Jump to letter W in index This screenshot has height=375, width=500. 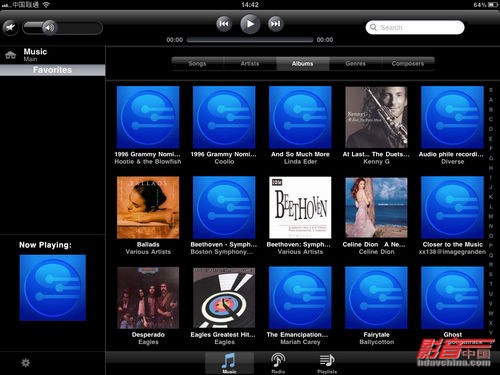491,313
